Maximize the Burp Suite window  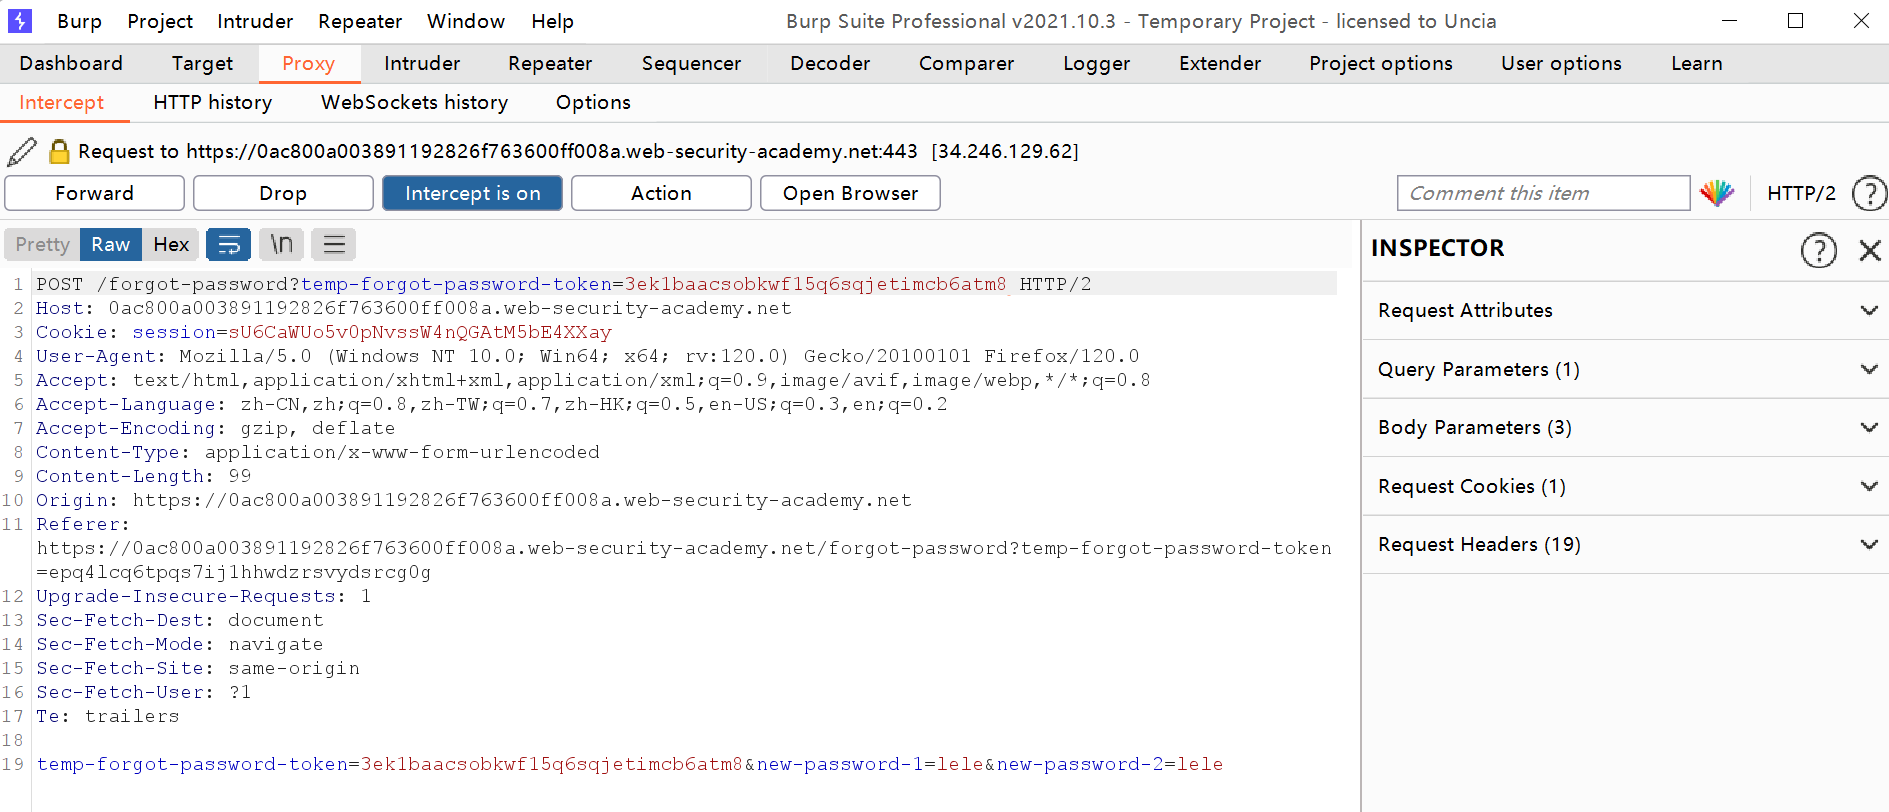click(x=1796, y=21)
